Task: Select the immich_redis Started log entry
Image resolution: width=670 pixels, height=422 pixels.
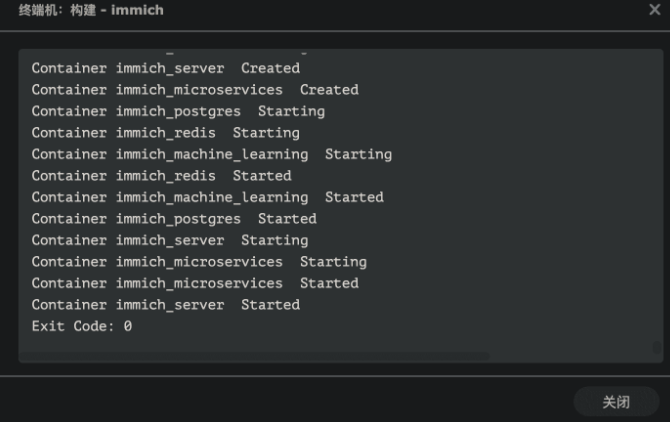Action: (x=161, y=176)
